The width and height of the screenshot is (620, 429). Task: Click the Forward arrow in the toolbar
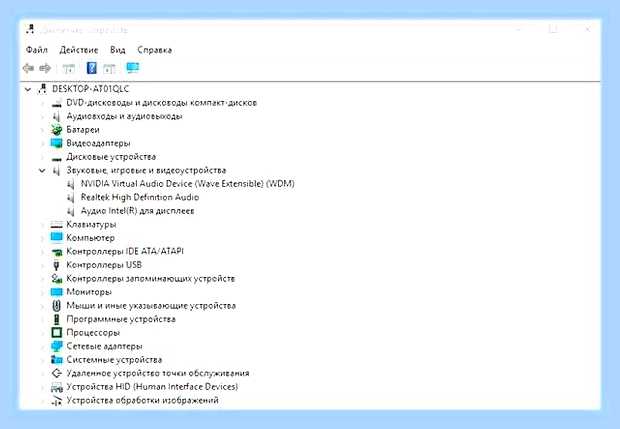coord(45,68)
